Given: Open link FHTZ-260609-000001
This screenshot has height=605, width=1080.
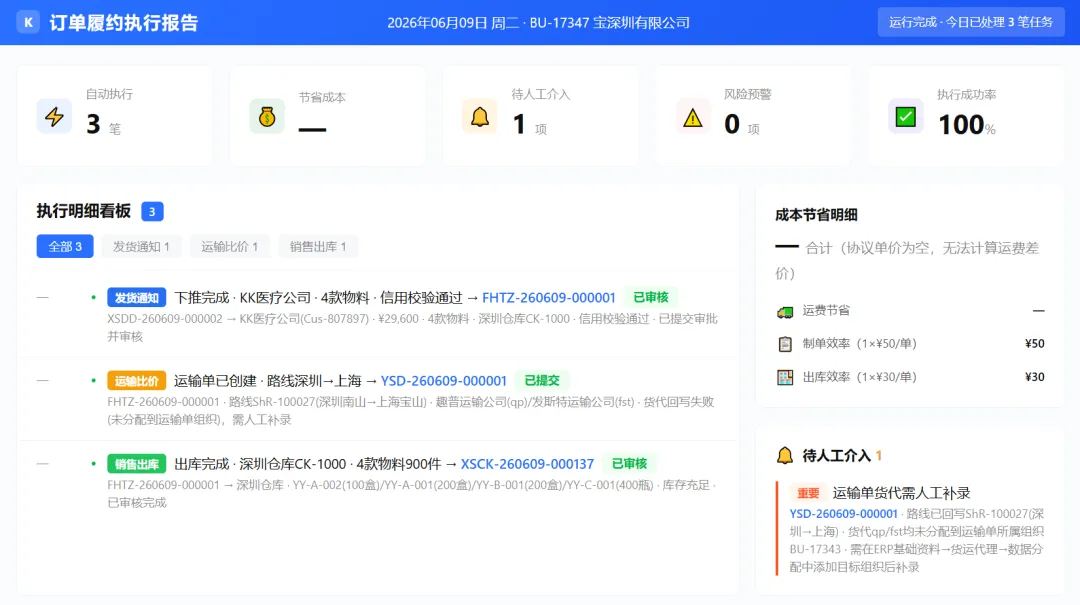Looking at the screenshot, I should [x=548, y=298].
